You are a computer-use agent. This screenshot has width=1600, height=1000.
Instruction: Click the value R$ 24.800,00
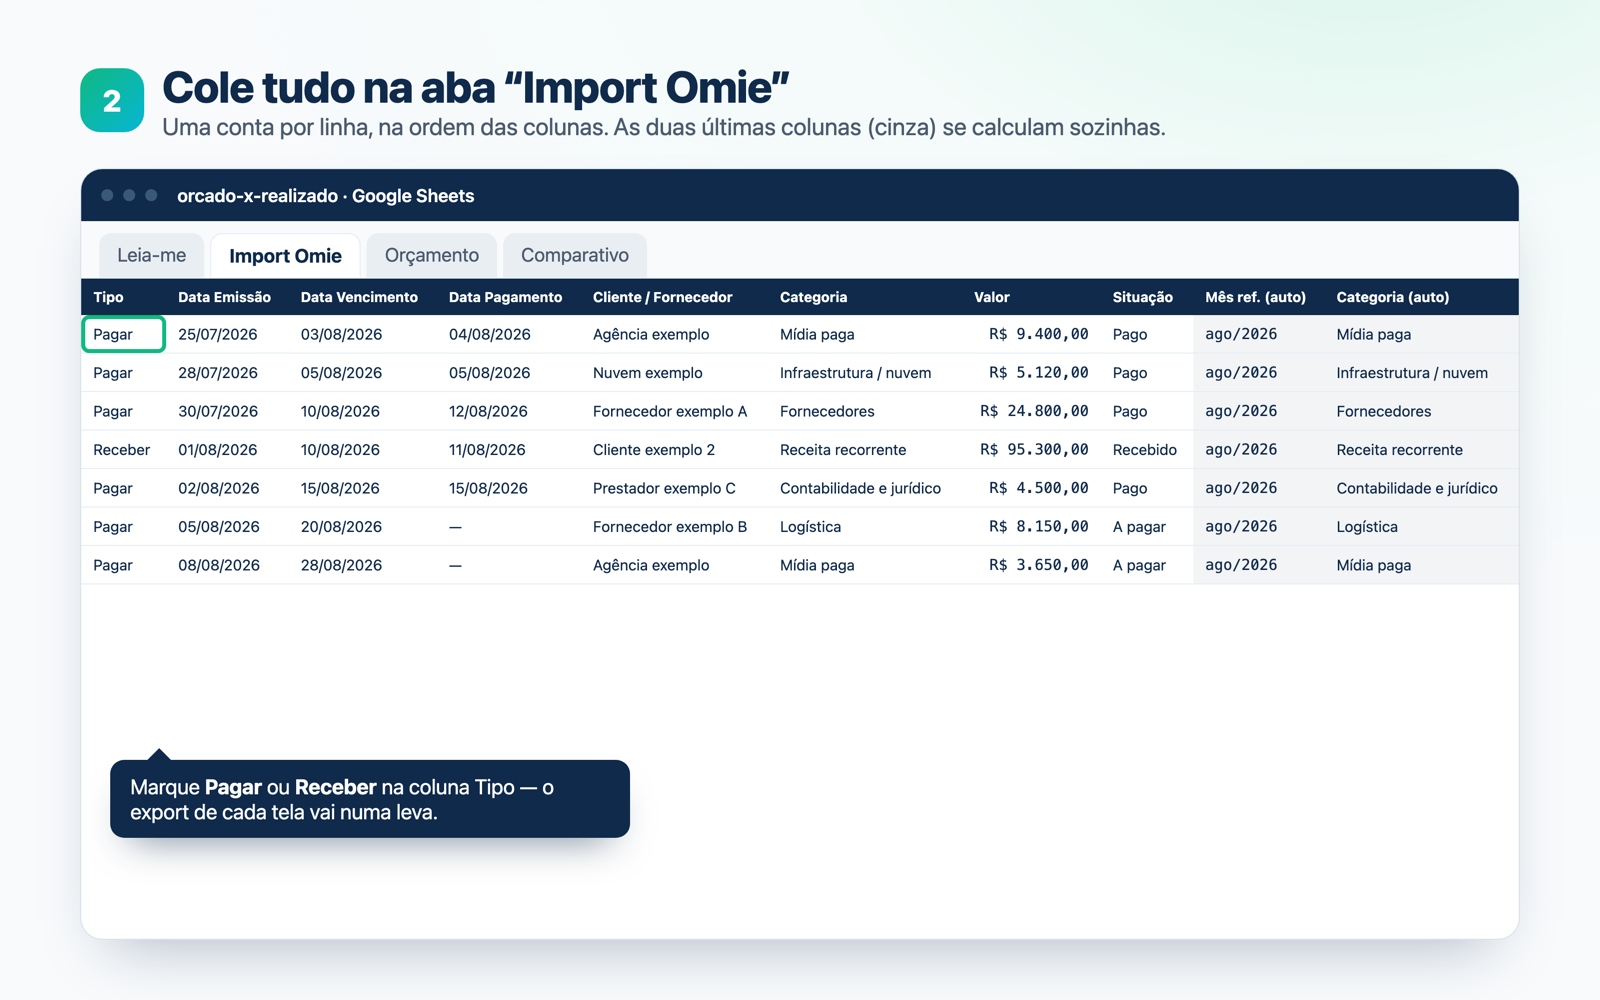(x=1034, y=411)
